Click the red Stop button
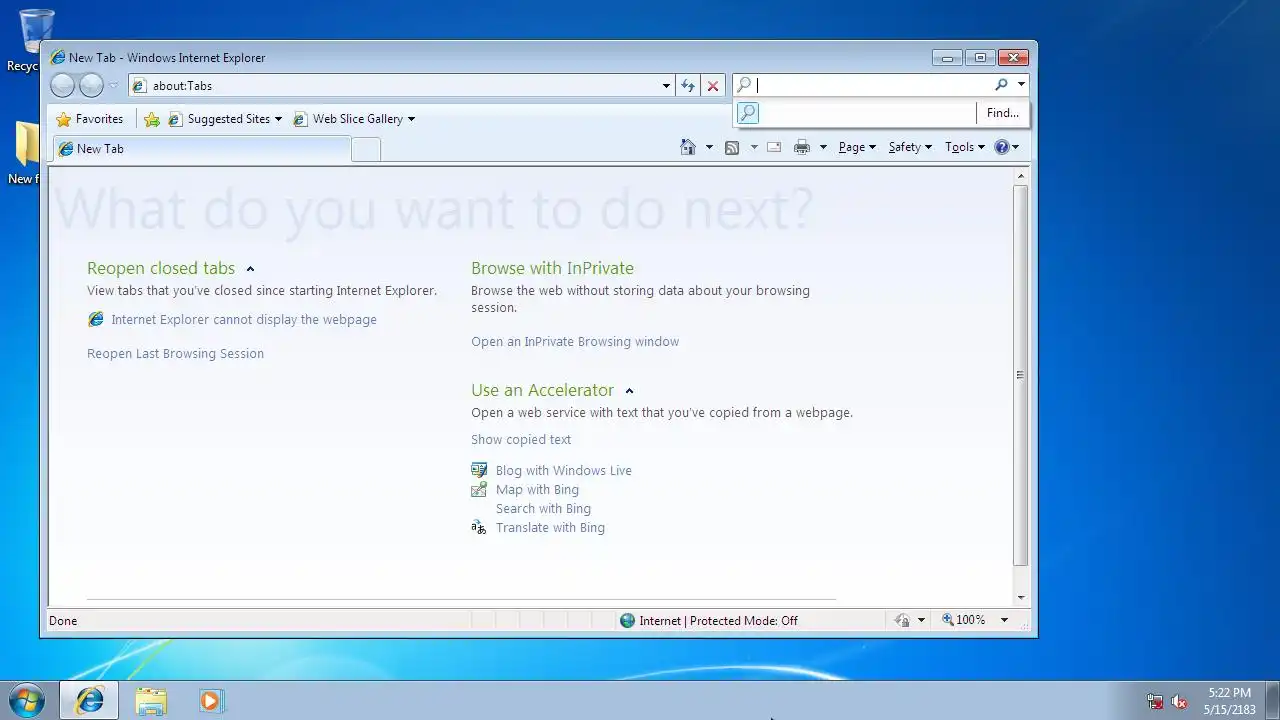1280x720 pixels. click(713, 86)
